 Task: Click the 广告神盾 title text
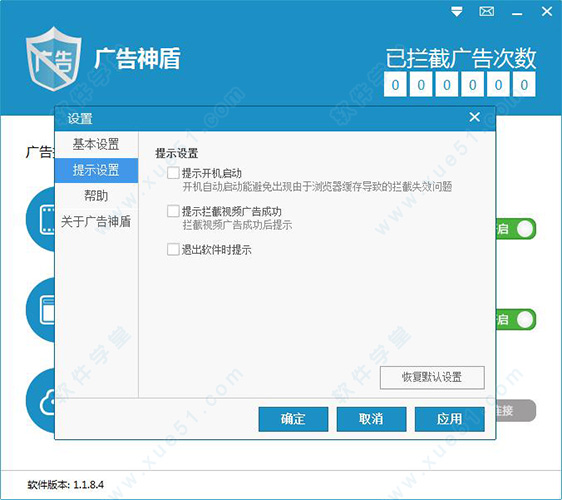[x=137, y=58]
